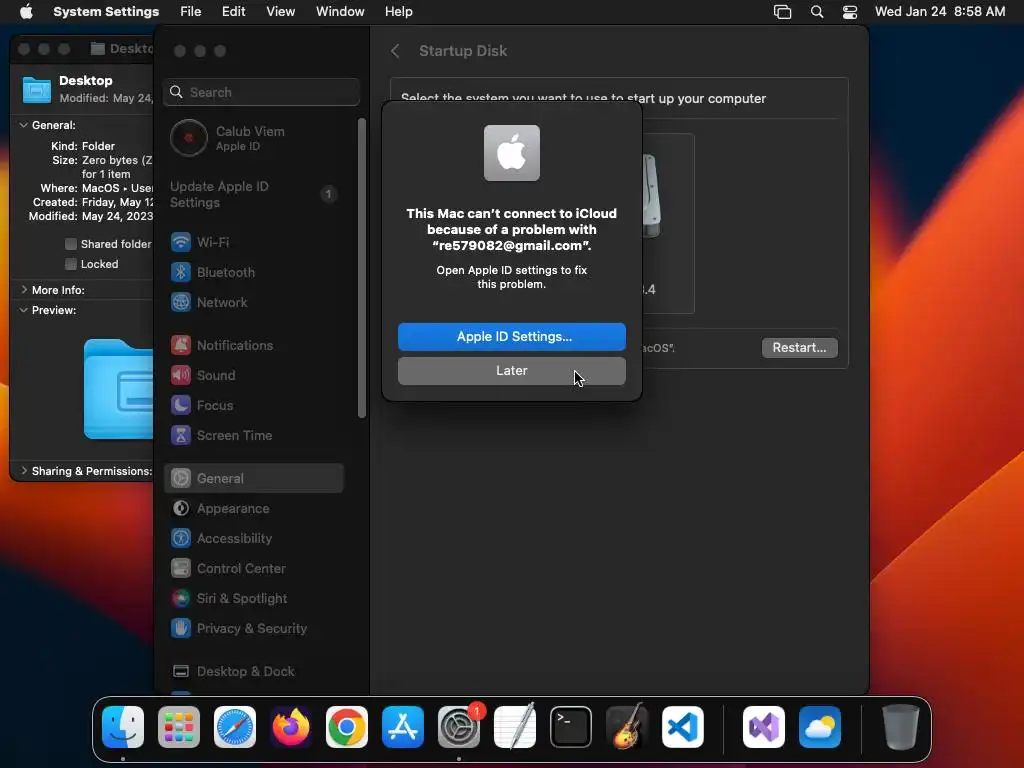Viewport: 1024px width, 768px height.
Task: Launch Visual Studio Code from the Dock
Action: click(x=683, y=726)
